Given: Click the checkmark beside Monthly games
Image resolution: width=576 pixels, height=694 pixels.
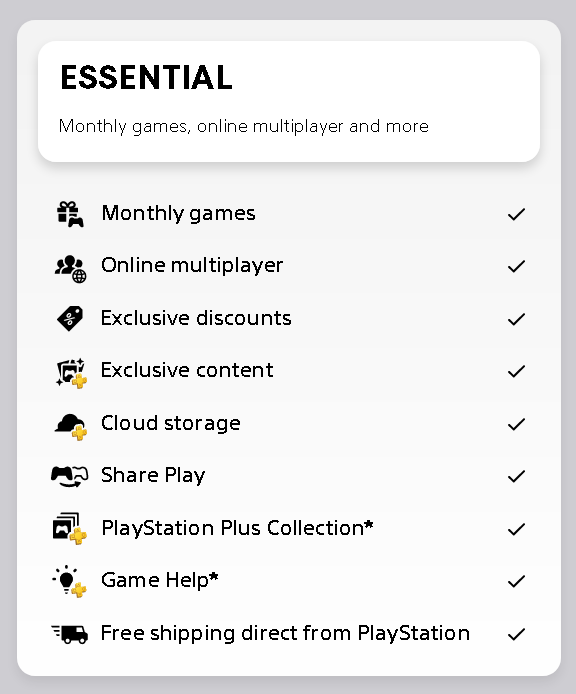Looking at the screenshot, I should (516, 214).
